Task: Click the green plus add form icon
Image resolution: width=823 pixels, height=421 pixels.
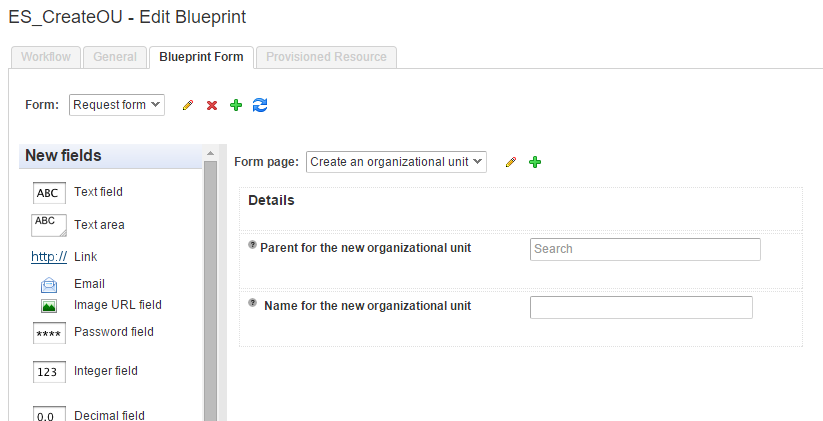Action: click(x=236, y=105)
